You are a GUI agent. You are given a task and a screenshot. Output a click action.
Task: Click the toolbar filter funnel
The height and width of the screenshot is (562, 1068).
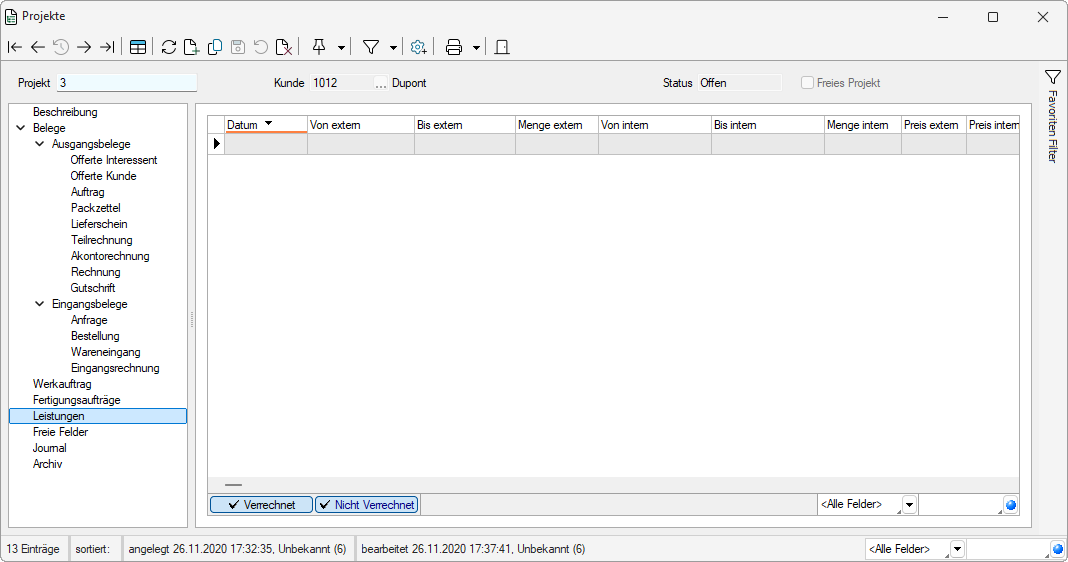(371, 47)
